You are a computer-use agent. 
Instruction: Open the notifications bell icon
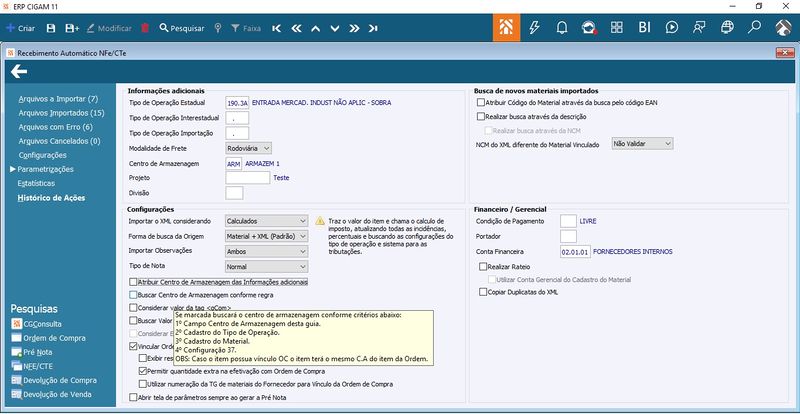[x=562, y=28]
